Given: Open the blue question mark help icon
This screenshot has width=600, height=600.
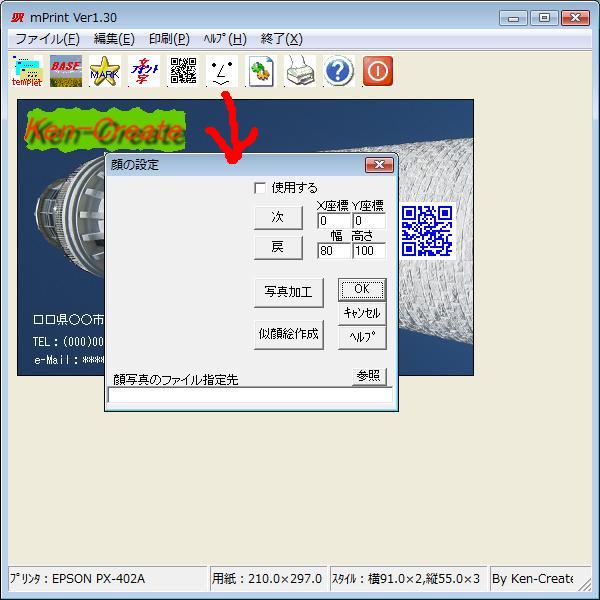Looking at the screenshot, I should coord(339,71).
